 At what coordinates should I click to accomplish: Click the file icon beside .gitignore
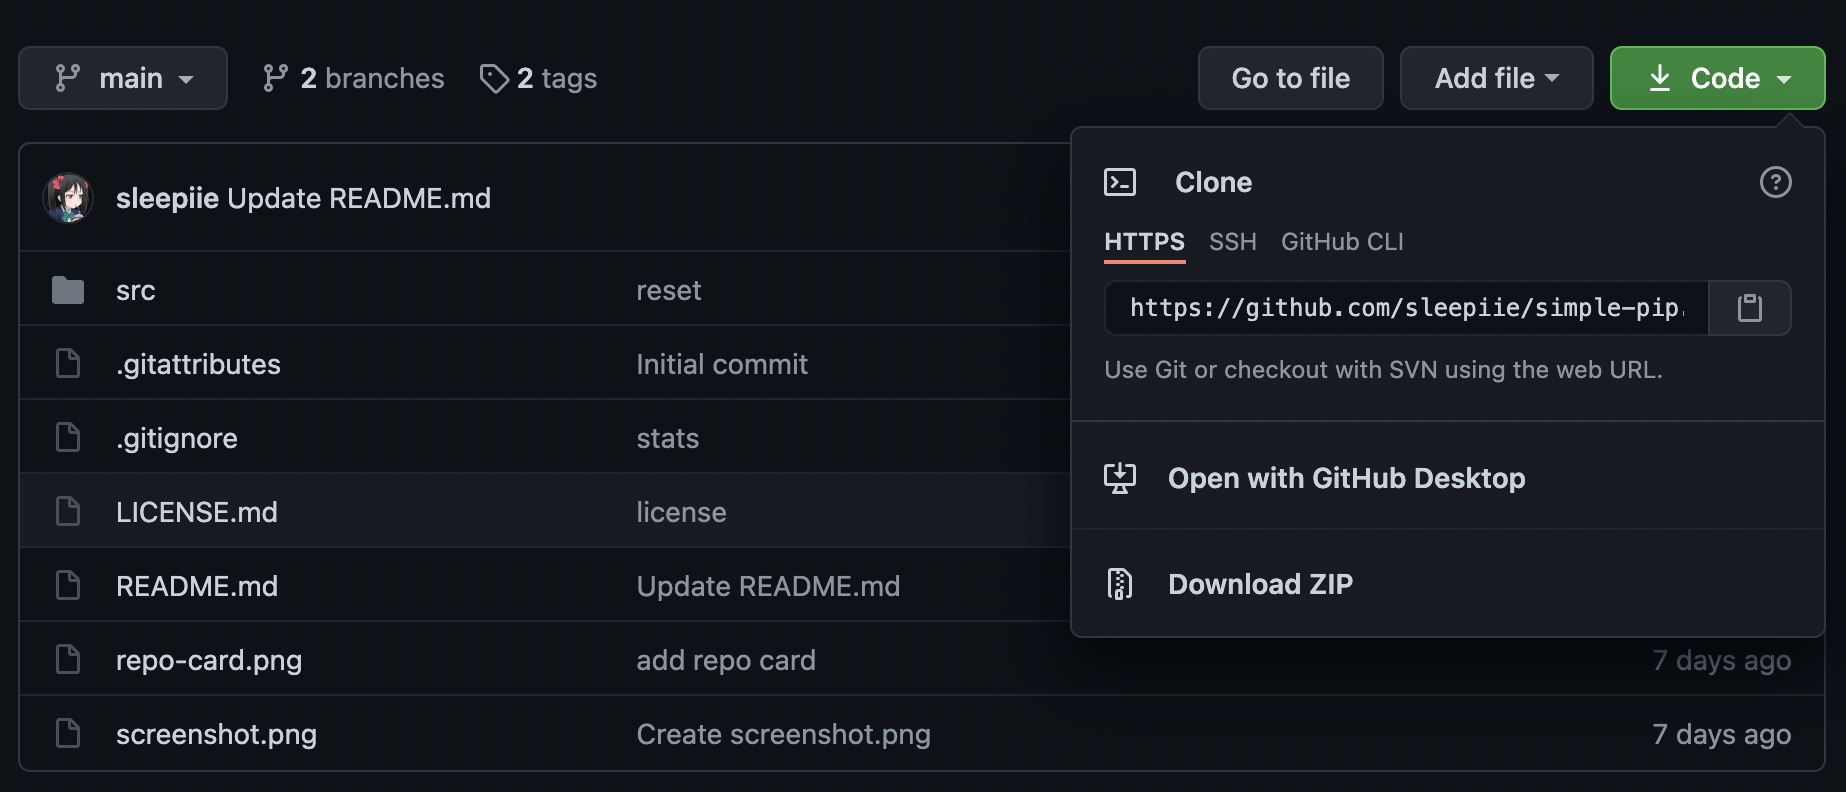68,438
